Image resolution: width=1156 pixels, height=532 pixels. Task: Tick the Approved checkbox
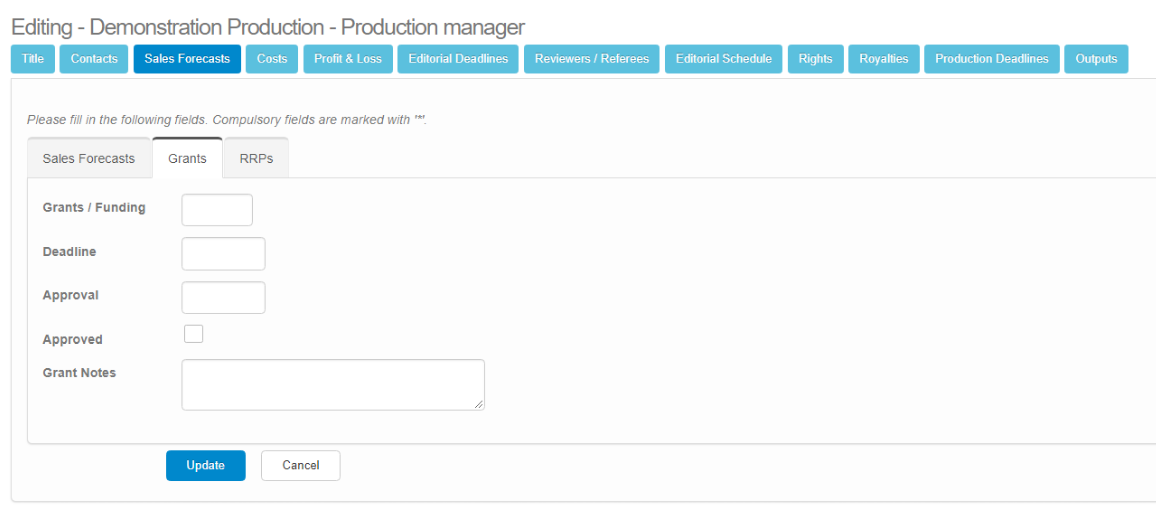pos(194,334)
